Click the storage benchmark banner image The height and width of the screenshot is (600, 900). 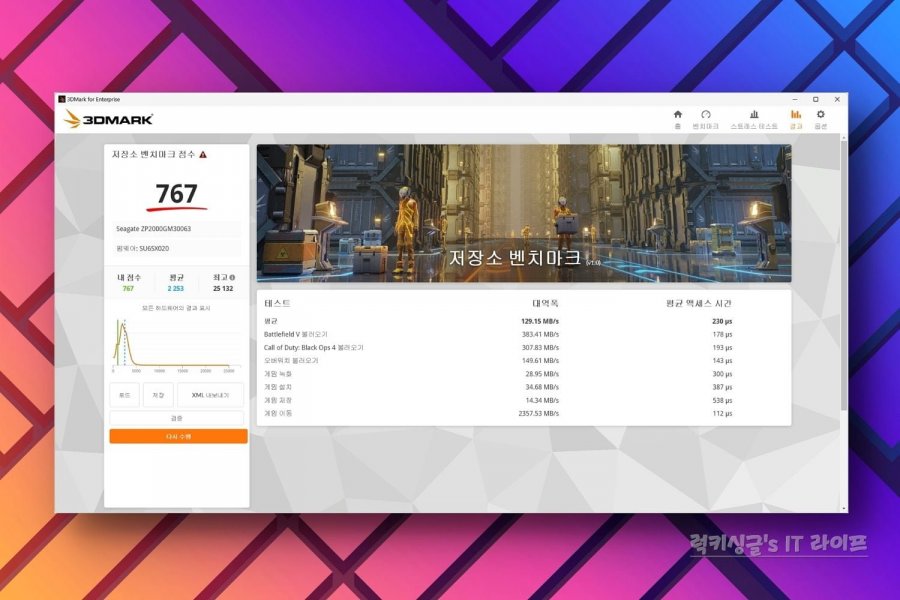point(523,213)
